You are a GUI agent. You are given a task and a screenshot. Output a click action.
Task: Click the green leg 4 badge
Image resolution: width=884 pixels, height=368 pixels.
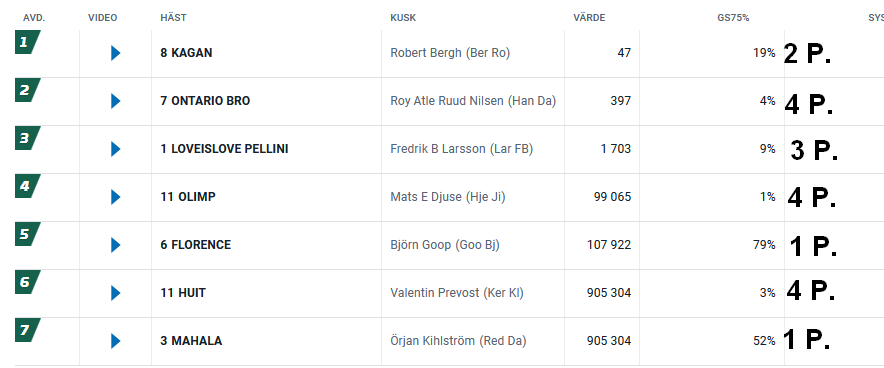(x=28, y=186)
